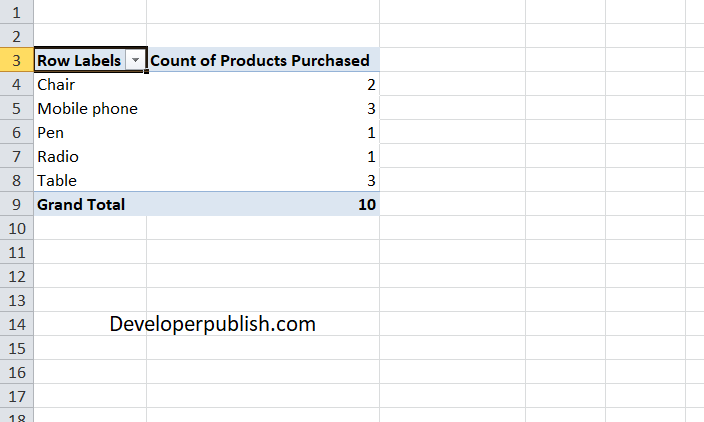Click the Chair row label cell
The width and height of the screenshot is (704, 422).
90,84
